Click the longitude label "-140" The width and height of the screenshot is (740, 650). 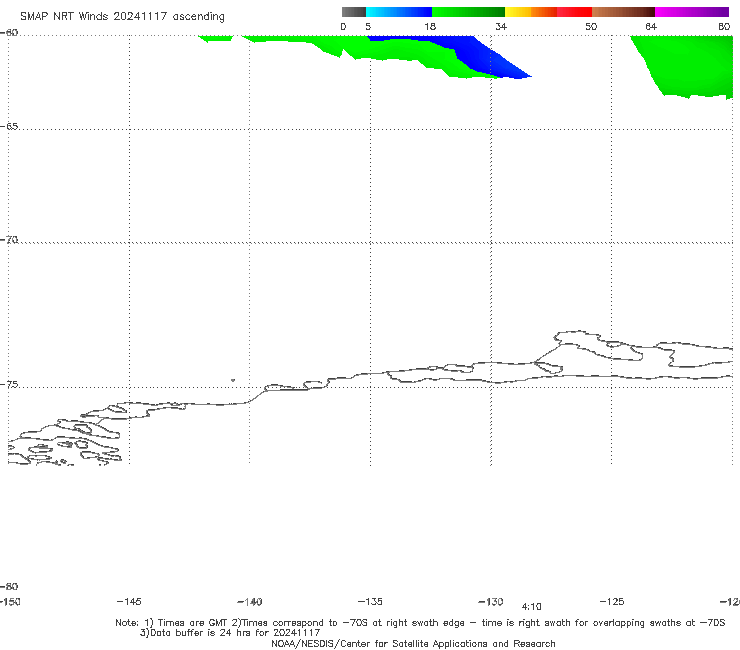tap(250, 602)
